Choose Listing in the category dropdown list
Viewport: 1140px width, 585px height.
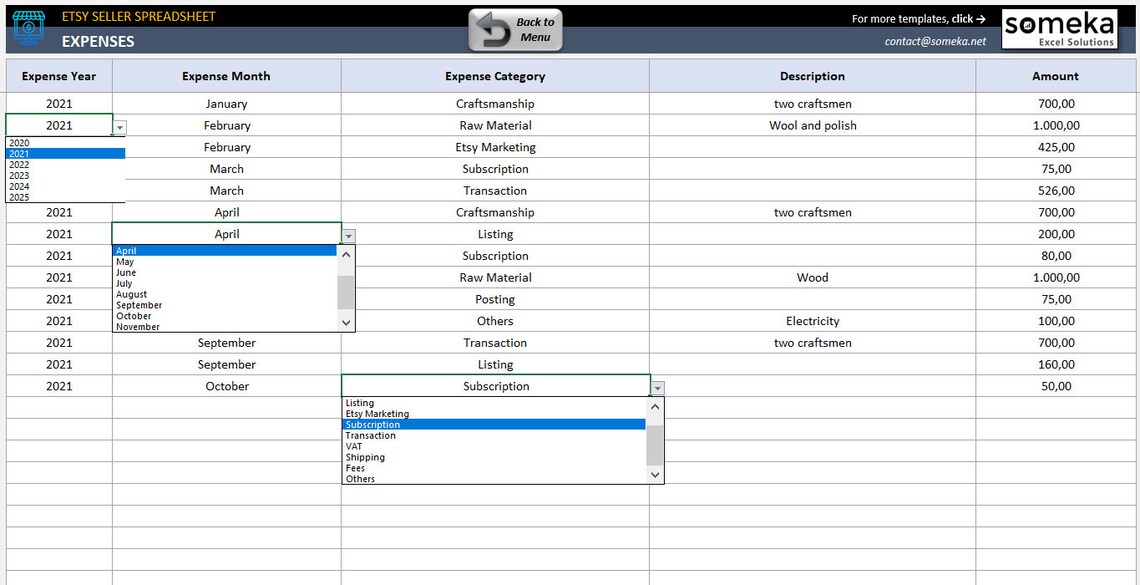(494, 403)
